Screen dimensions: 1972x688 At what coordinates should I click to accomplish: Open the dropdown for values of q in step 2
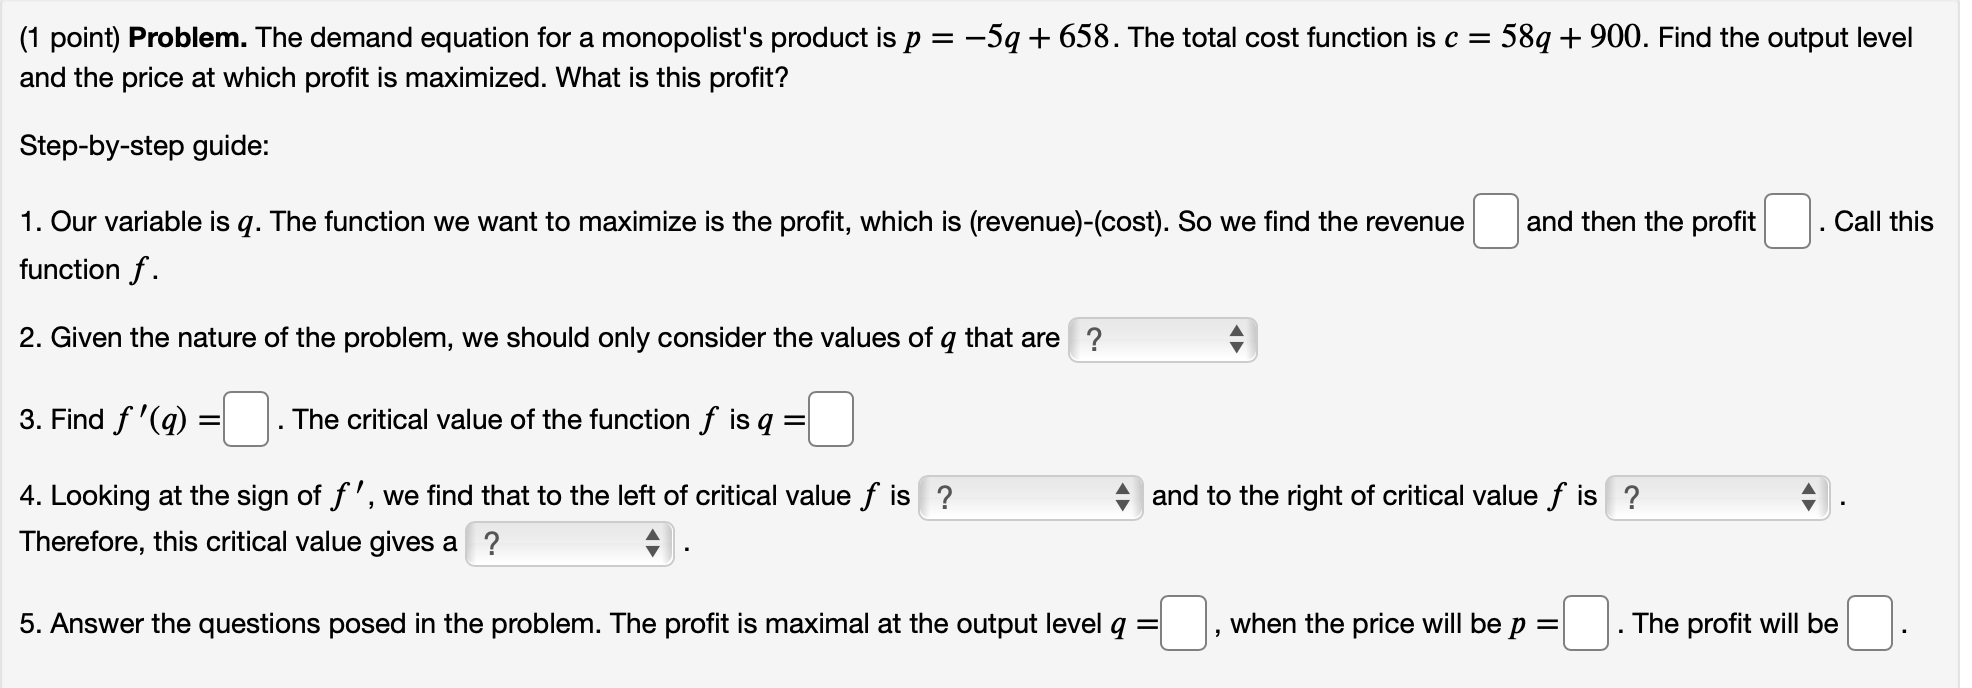pyautogui.click(x=1163, y=340)
